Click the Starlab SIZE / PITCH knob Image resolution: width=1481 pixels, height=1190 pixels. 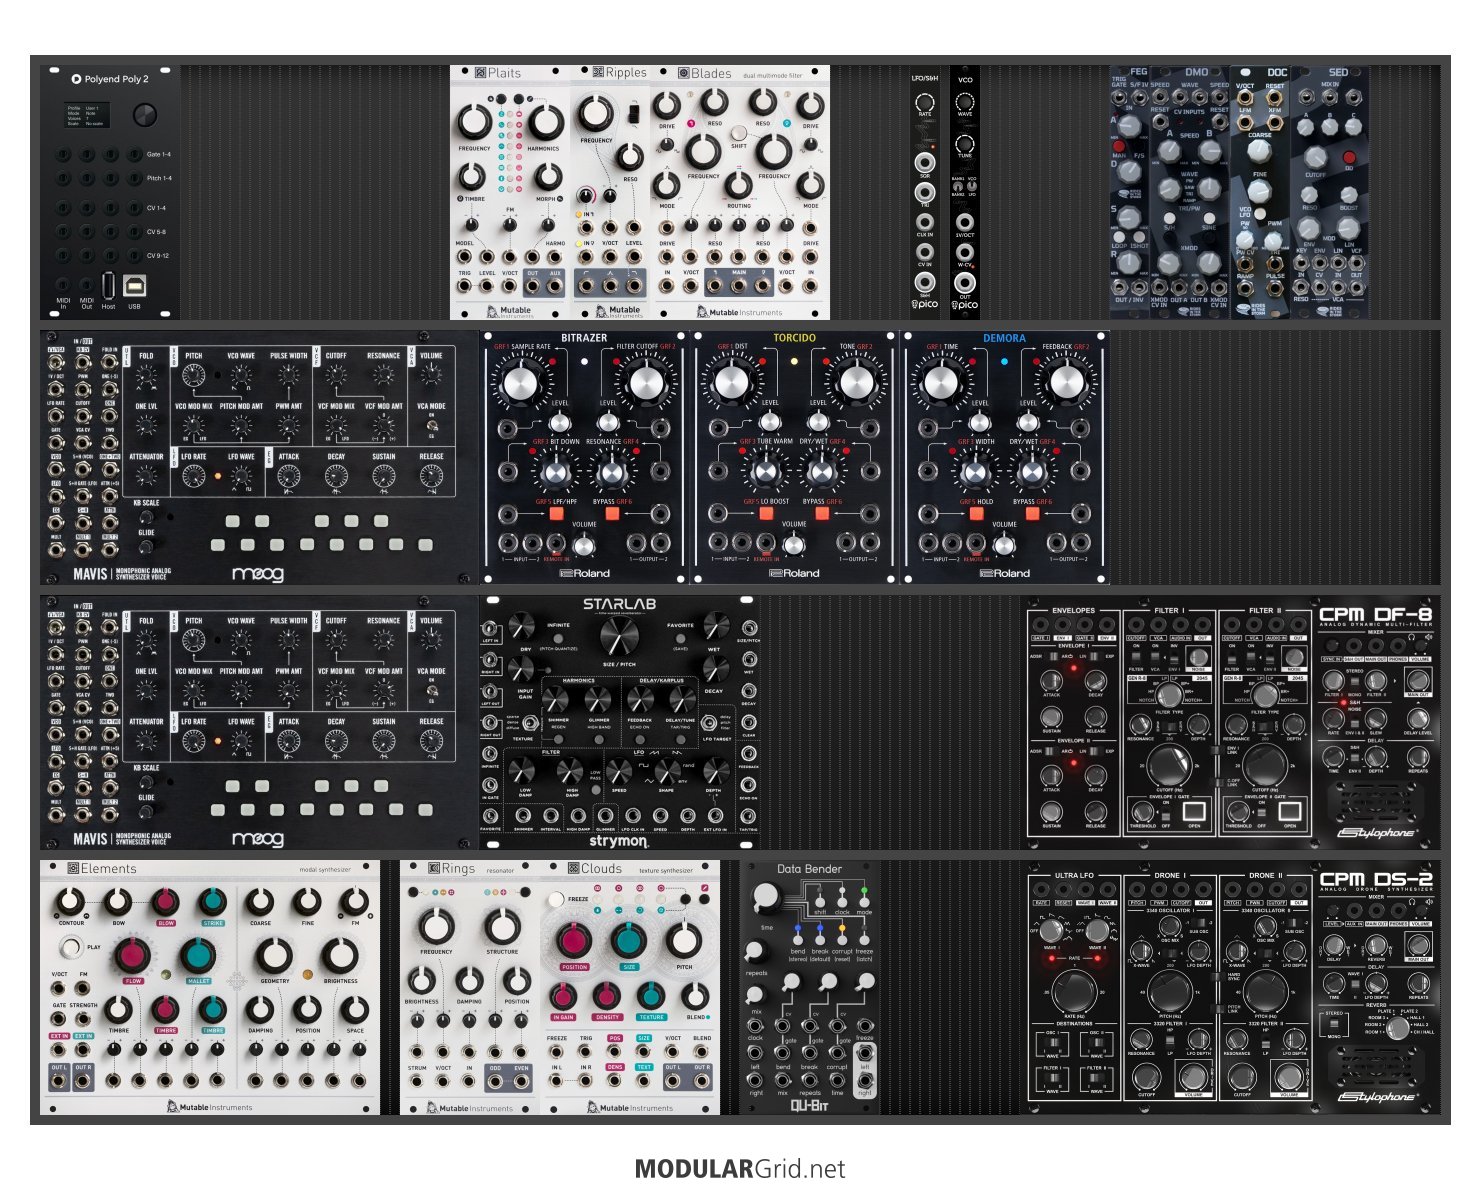coord(619,636)
